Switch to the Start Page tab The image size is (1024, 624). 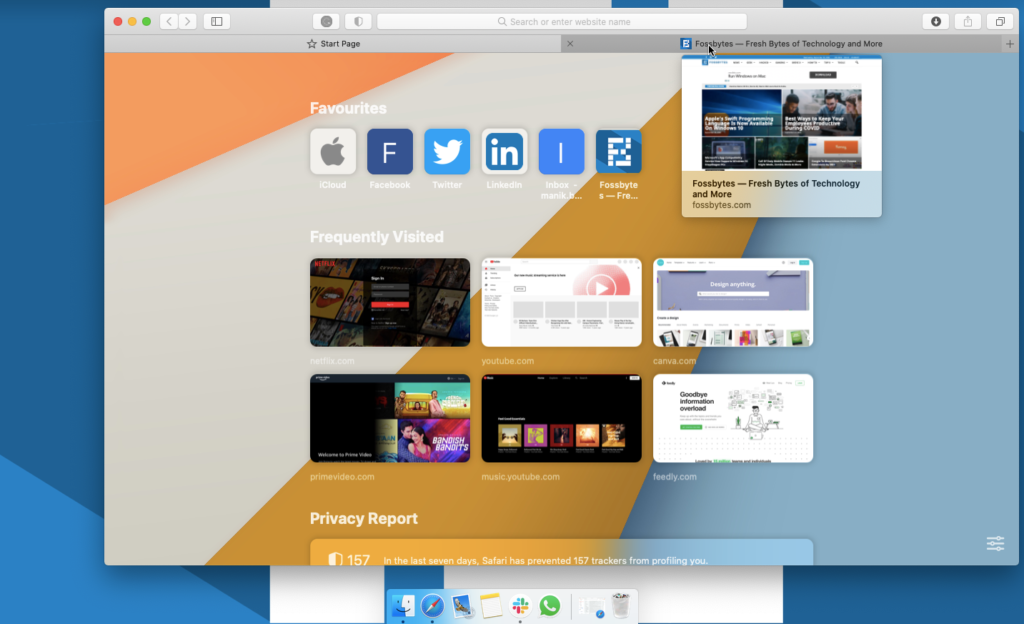coord(333,44)
